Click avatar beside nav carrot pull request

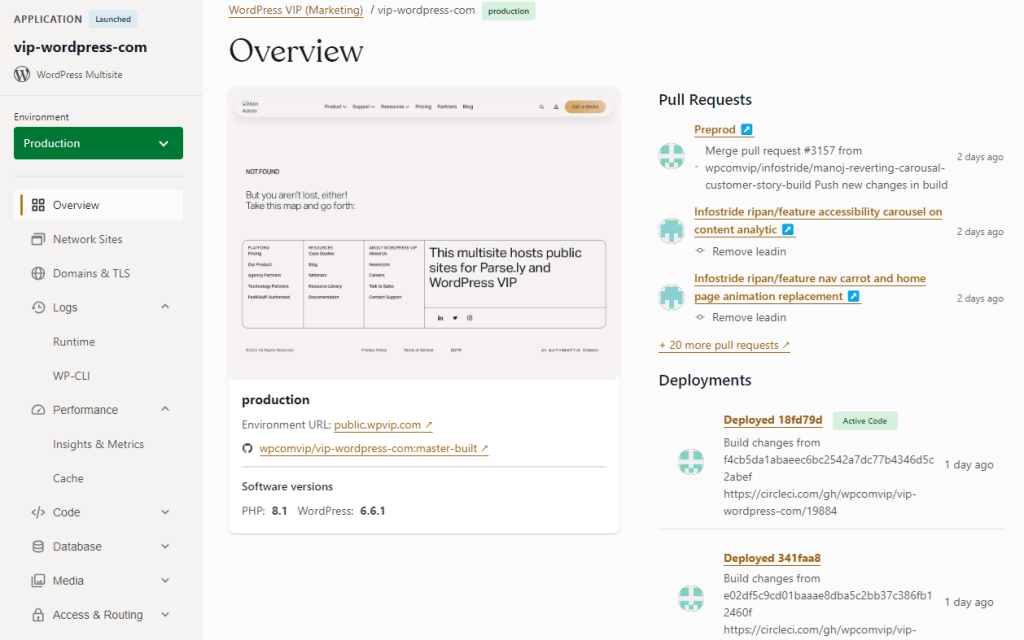(x=671, y=297)
